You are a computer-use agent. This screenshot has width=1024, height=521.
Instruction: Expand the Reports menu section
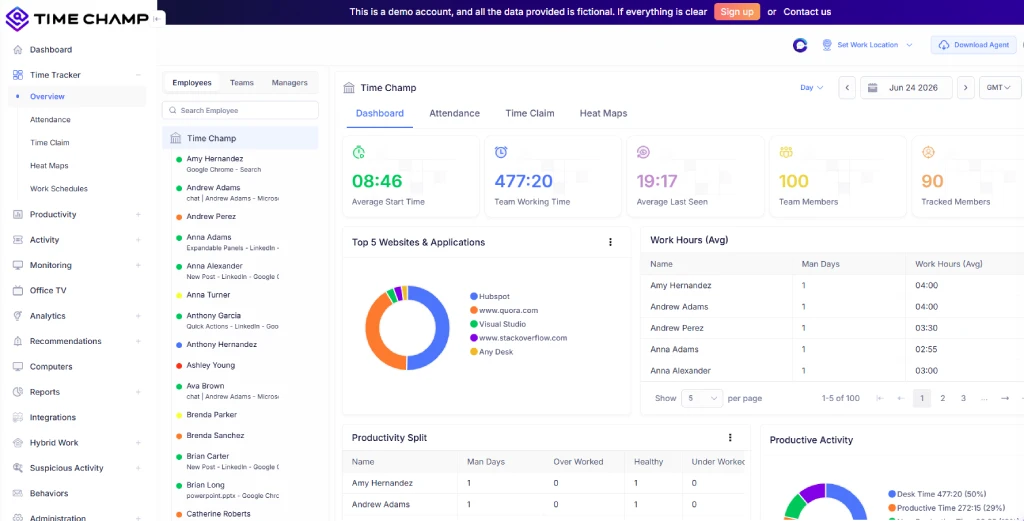click(138, 392)
